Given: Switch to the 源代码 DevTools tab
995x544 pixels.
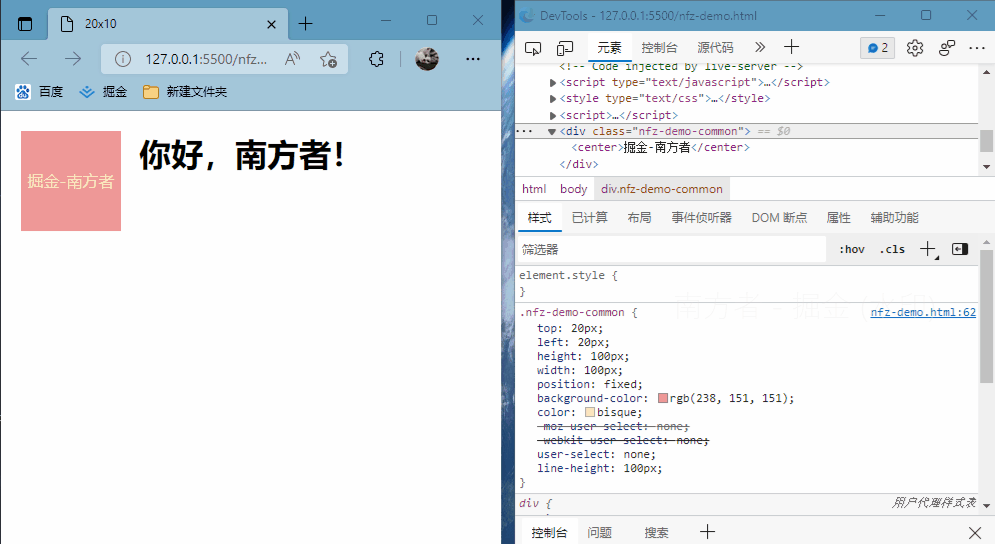Looking at the screenshot, I should (715, 48).
